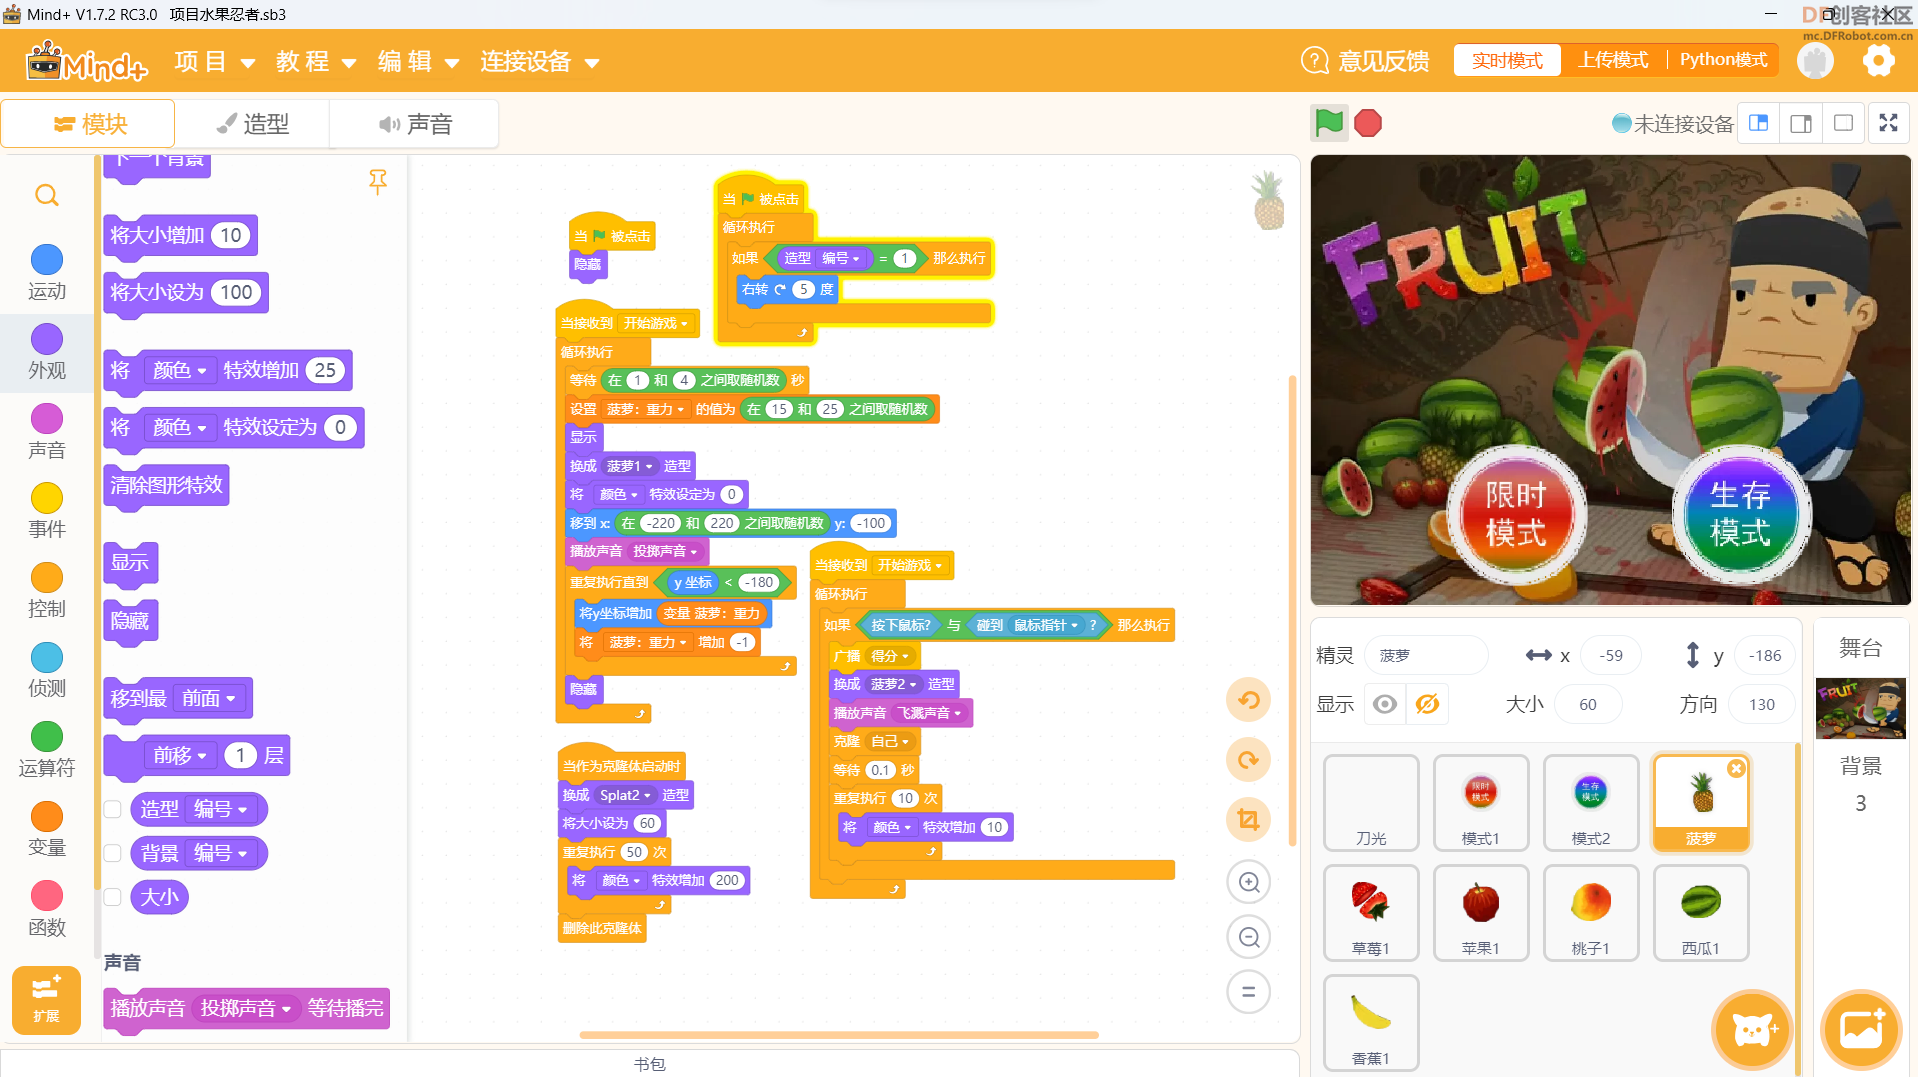The height and width of the screenshot is (1077, 1918).
Task: Tick the 造型 编号 reporter checkbox
Action: pos(113,809)
